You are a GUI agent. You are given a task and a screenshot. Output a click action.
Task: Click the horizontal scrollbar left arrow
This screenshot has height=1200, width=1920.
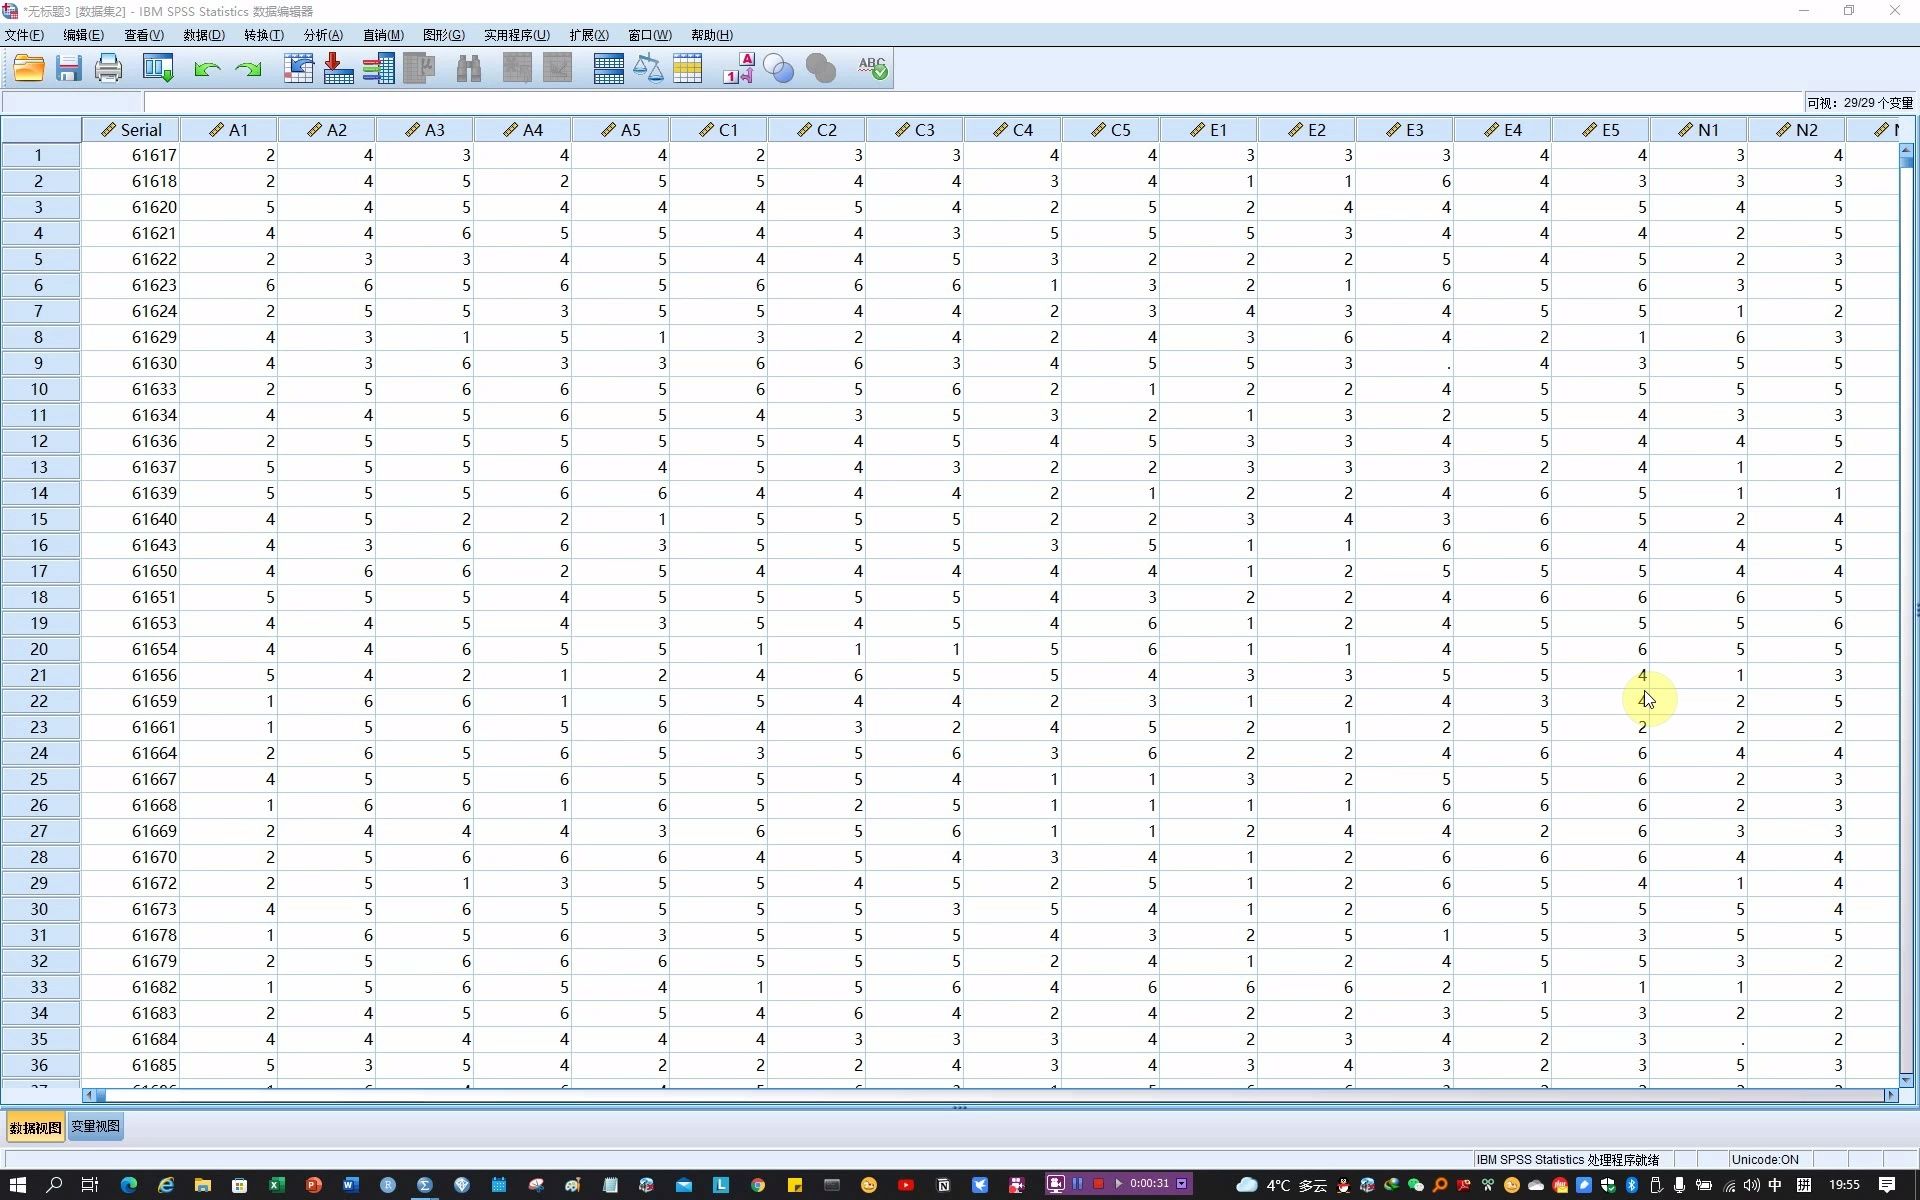pyautogui.click(x=89, y=1096)
